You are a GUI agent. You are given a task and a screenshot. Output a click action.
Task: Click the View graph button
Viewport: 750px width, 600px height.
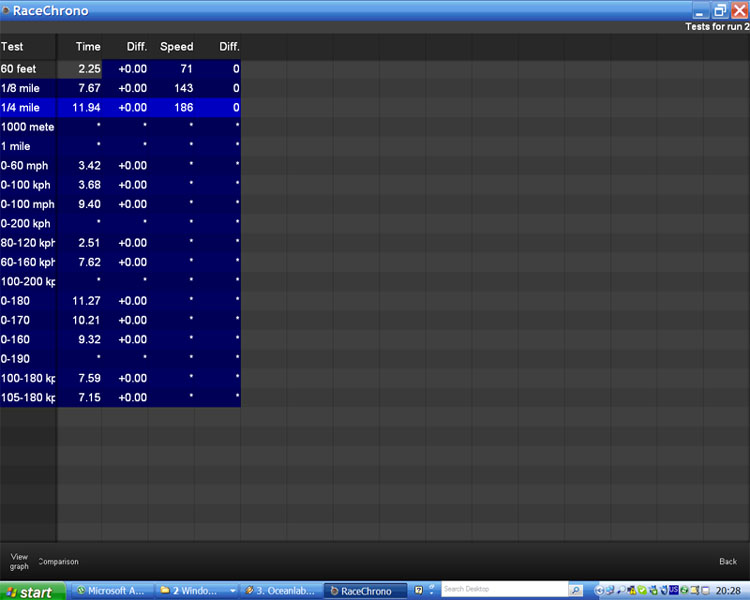tap(19, 561)
